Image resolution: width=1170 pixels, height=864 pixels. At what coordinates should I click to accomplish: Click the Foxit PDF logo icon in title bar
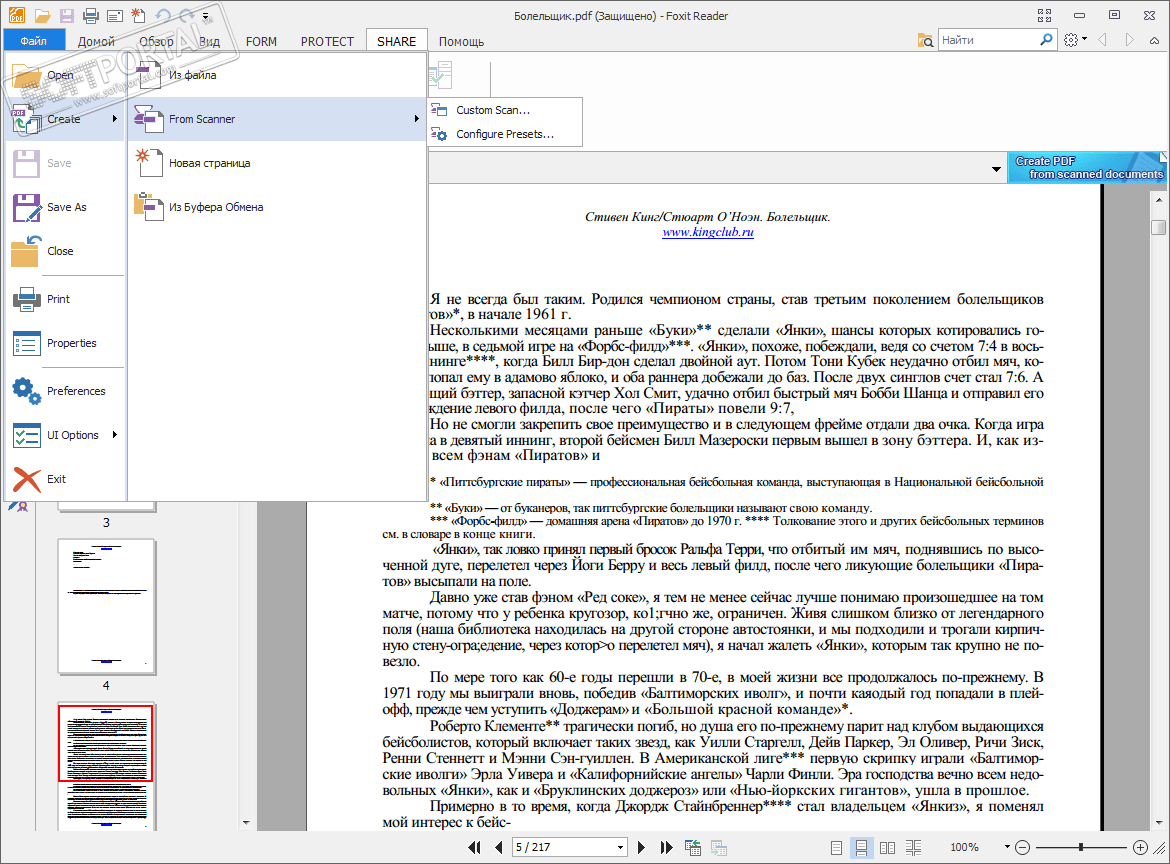click(x=15, y=16)
